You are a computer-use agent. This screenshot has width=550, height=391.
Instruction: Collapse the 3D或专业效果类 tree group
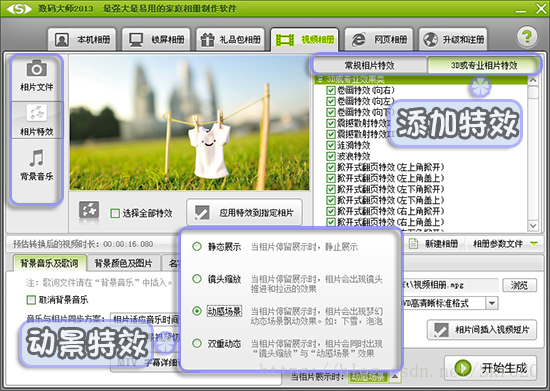tap(320, 80)
